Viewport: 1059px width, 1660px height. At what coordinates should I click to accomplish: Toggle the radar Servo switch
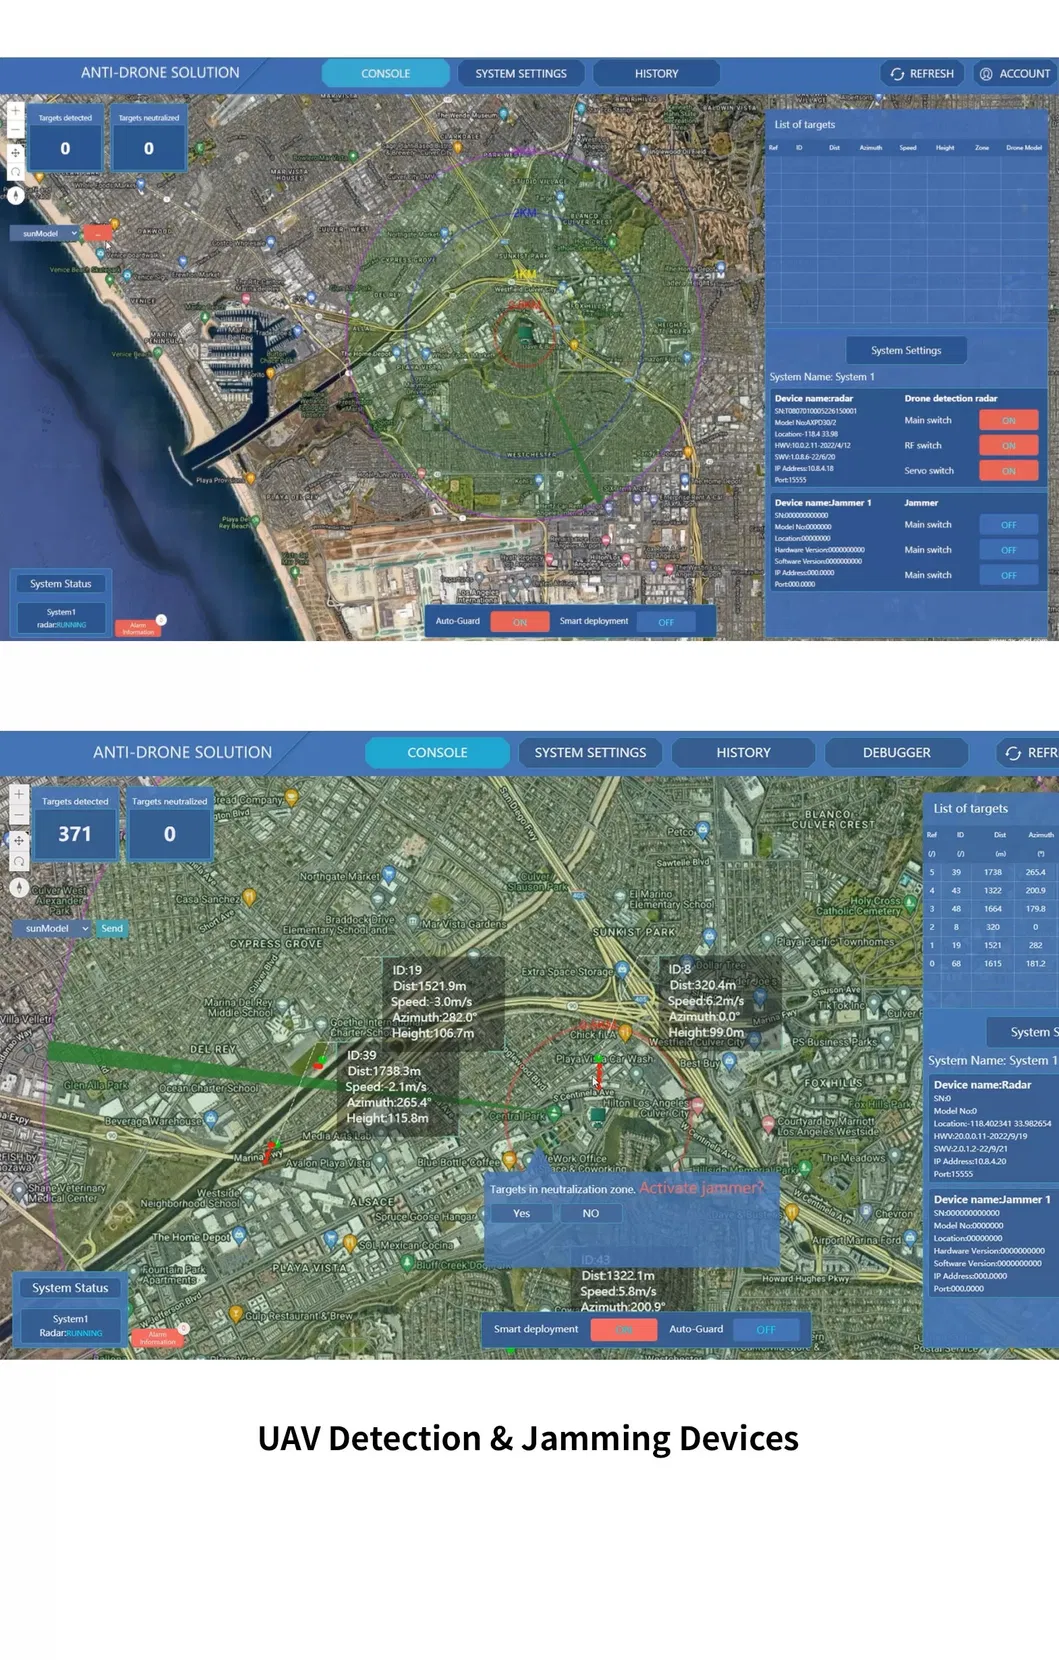point(1008,471)
